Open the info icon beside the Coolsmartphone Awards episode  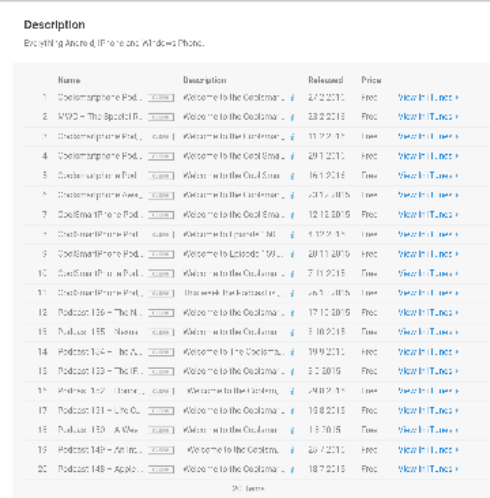click(292, 195)
